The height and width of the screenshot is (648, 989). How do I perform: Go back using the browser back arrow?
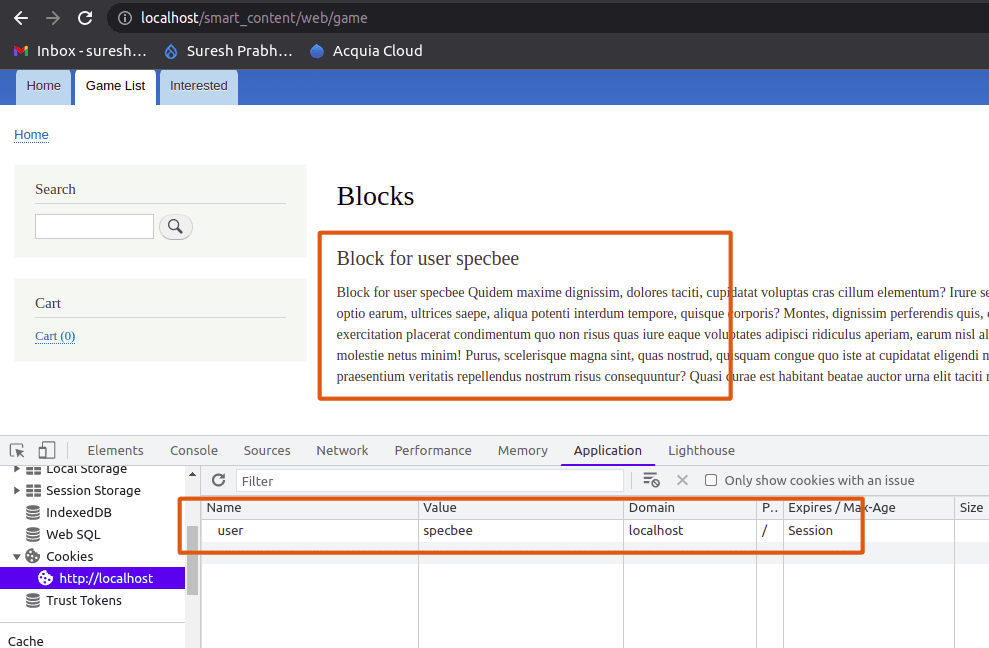point(20,18)
